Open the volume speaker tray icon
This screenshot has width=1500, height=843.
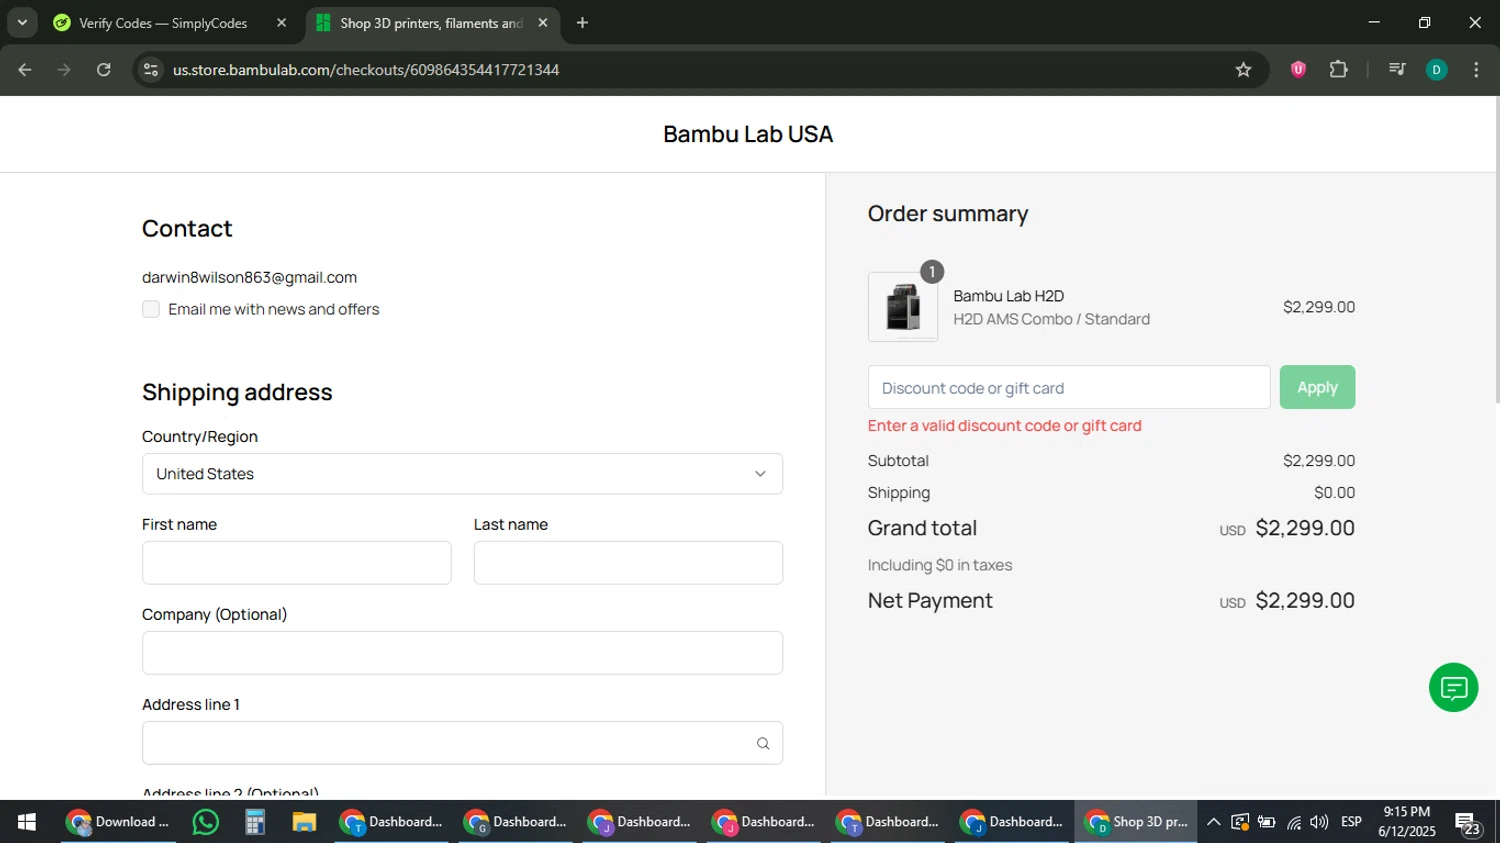(x=1319, y=822)
